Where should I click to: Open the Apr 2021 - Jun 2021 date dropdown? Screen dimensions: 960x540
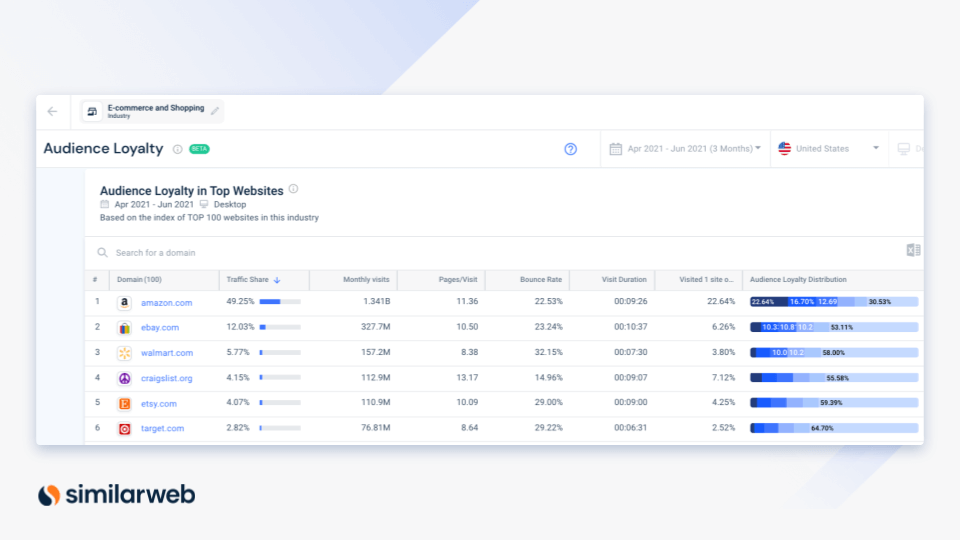(x=686, y=149)
